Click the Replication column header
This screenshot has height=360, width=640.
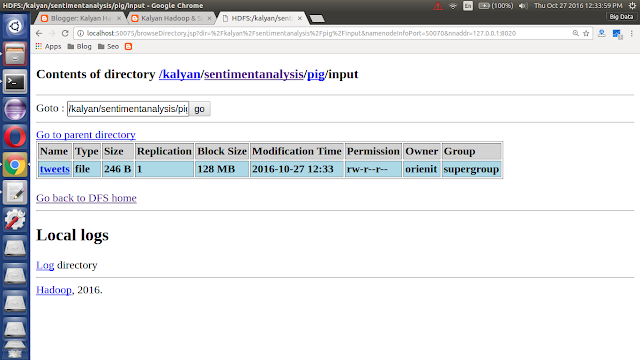tap(164, 151)
